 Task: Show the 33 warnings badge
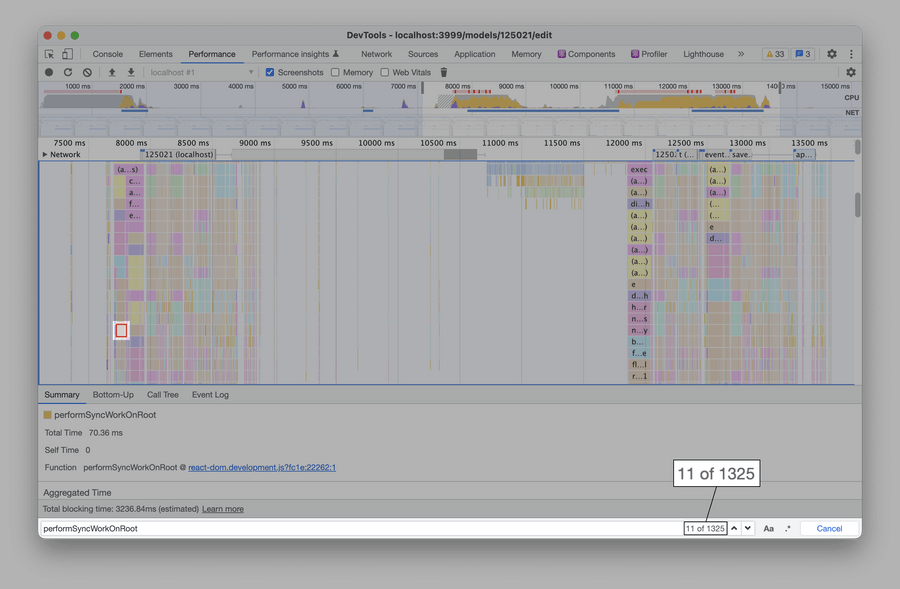(x=775, y=54)
